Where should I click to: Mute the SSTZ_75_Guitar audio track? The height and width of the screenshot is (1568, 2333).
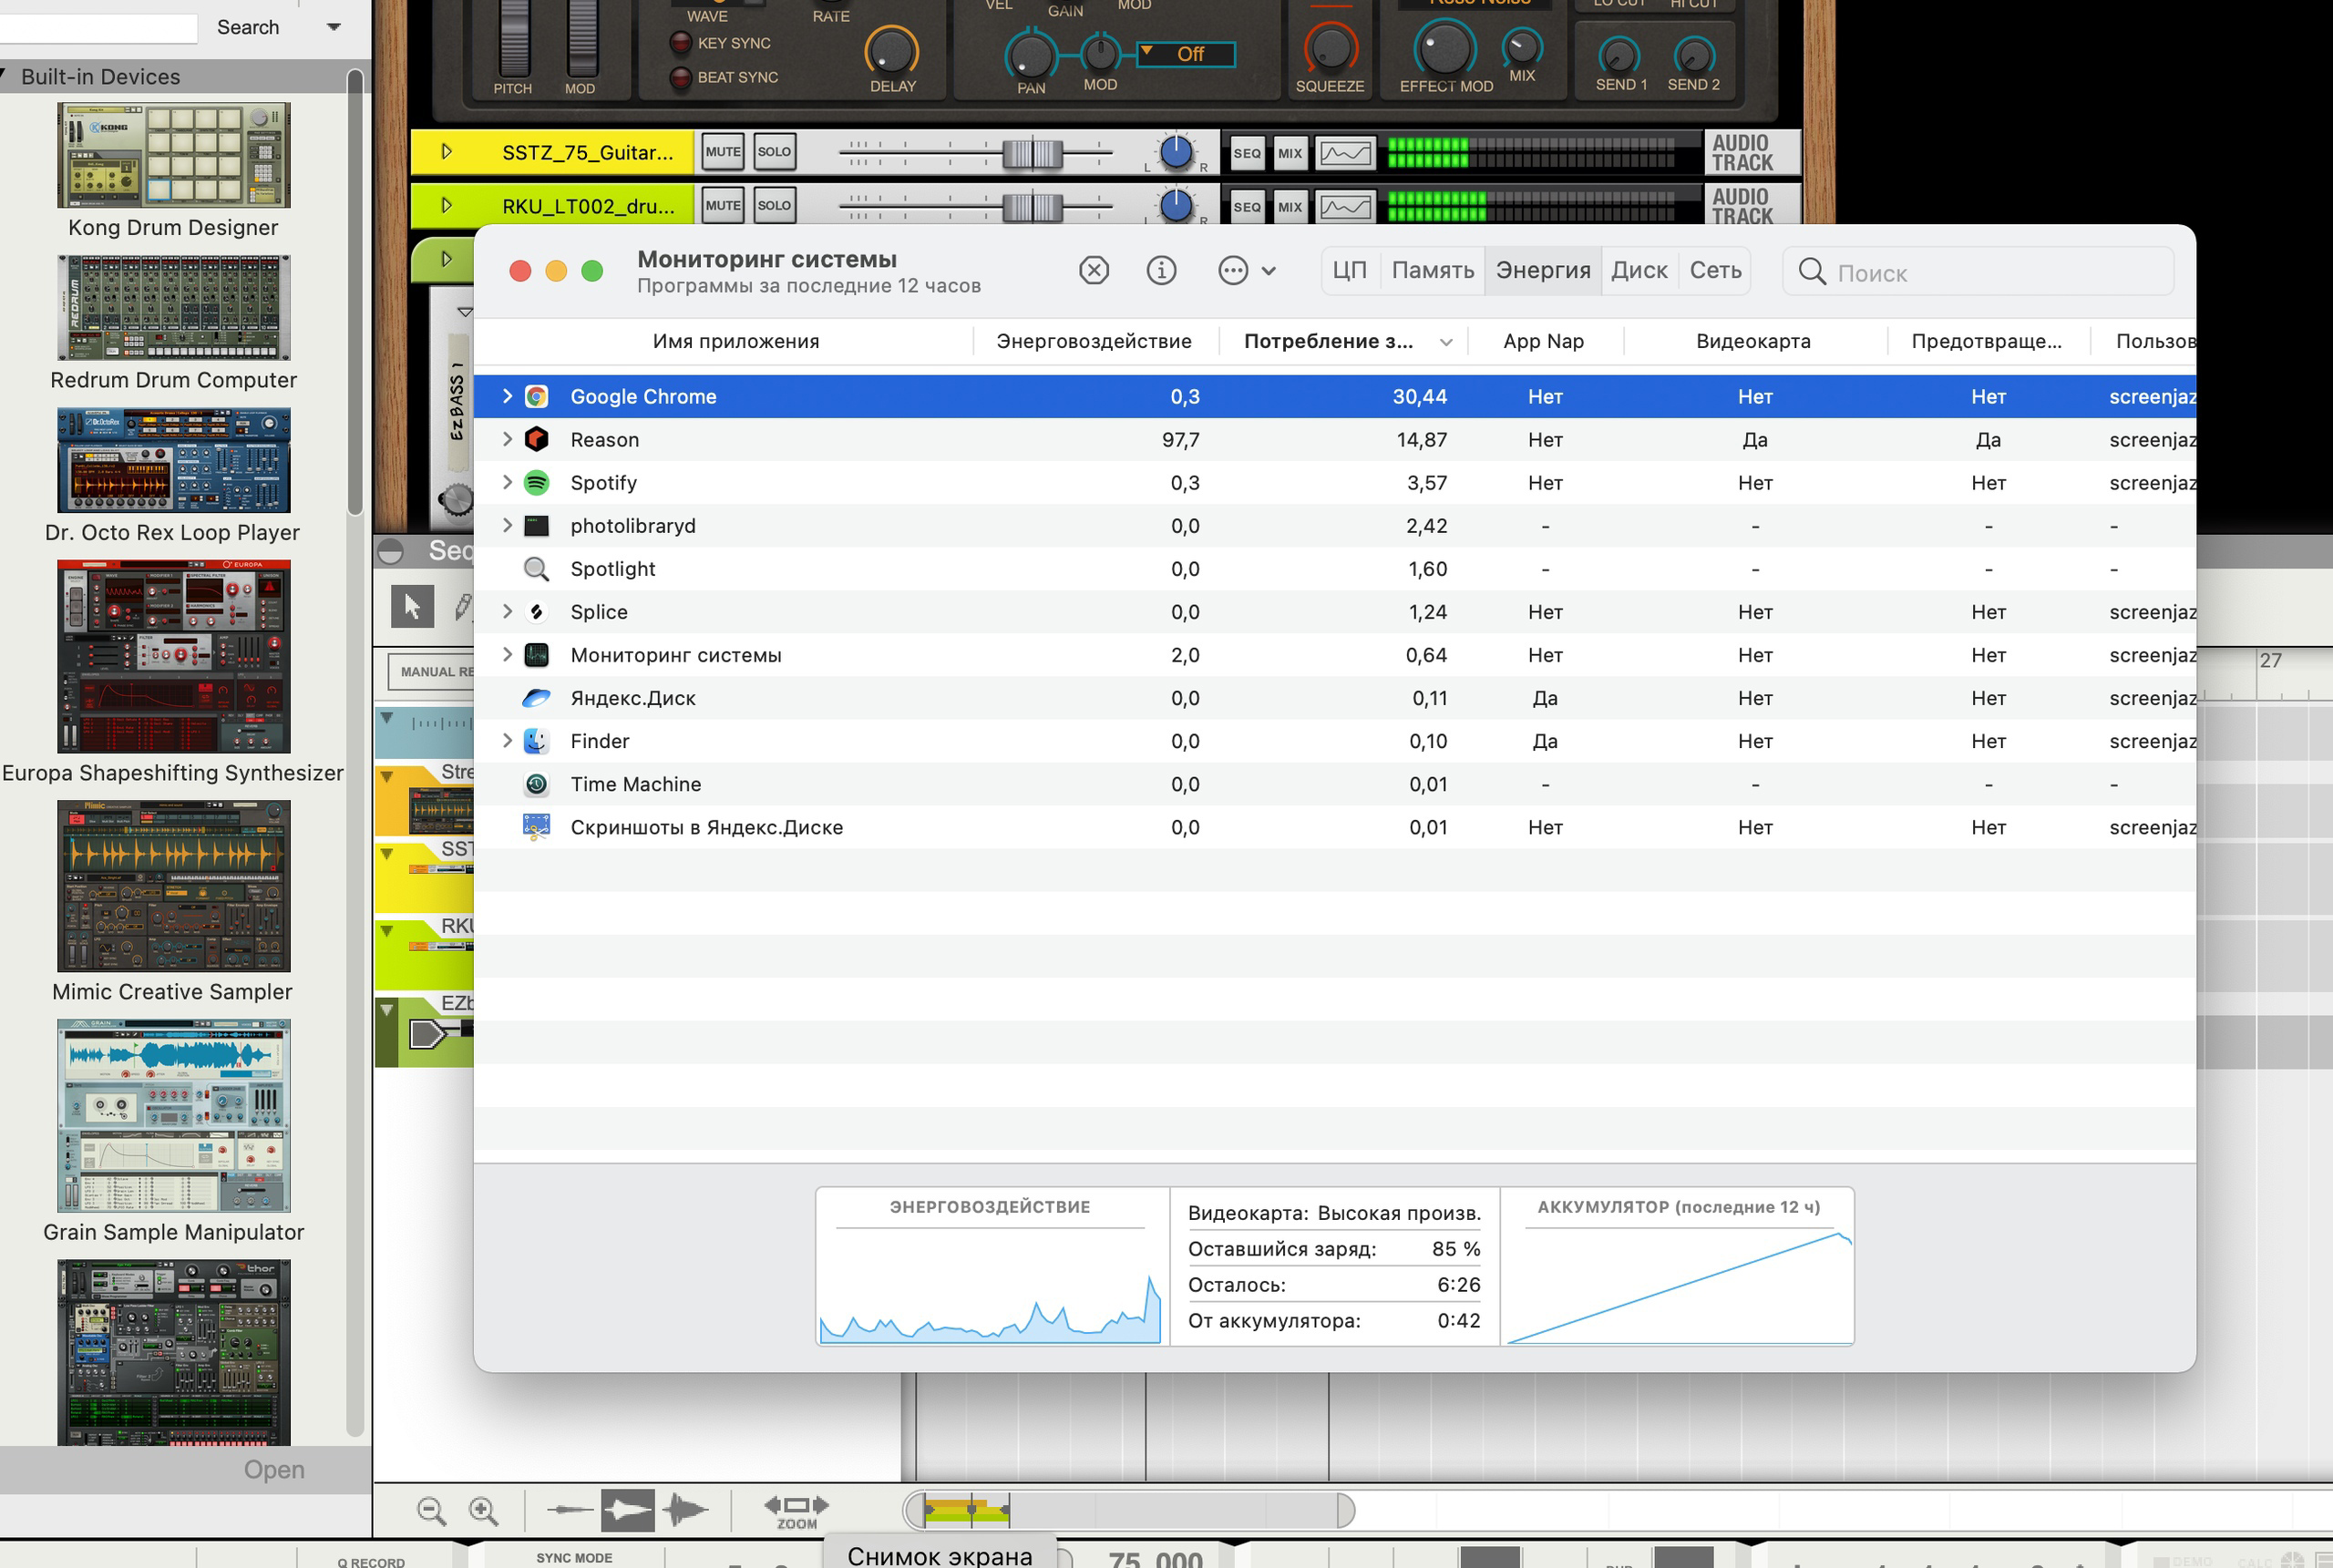tap(722, 152)
